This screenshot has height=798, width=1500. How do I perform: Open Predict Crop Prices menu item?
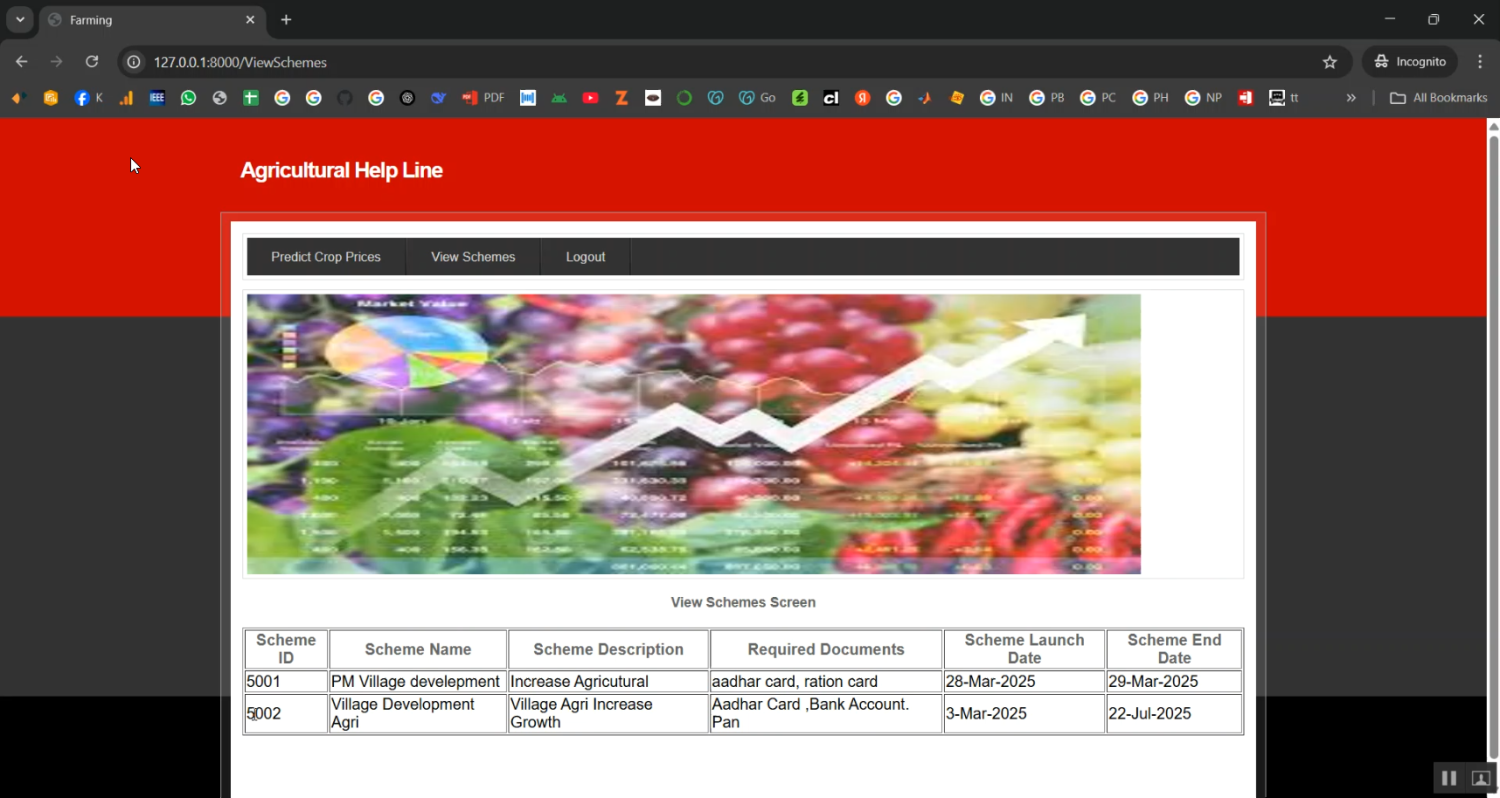tap(326, 257)
